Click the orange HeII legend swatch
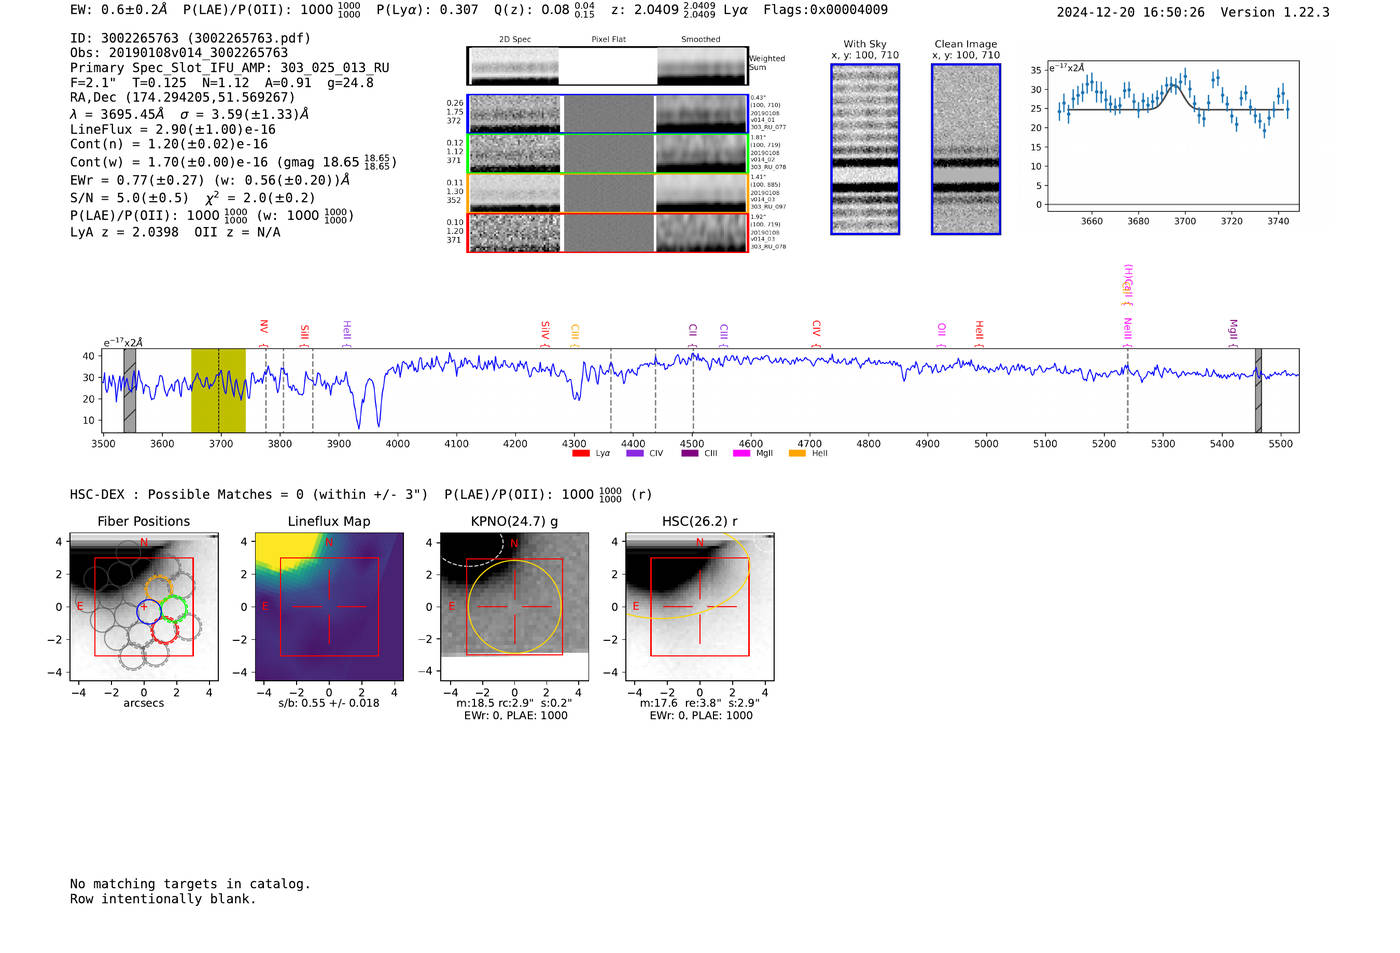 797,453
